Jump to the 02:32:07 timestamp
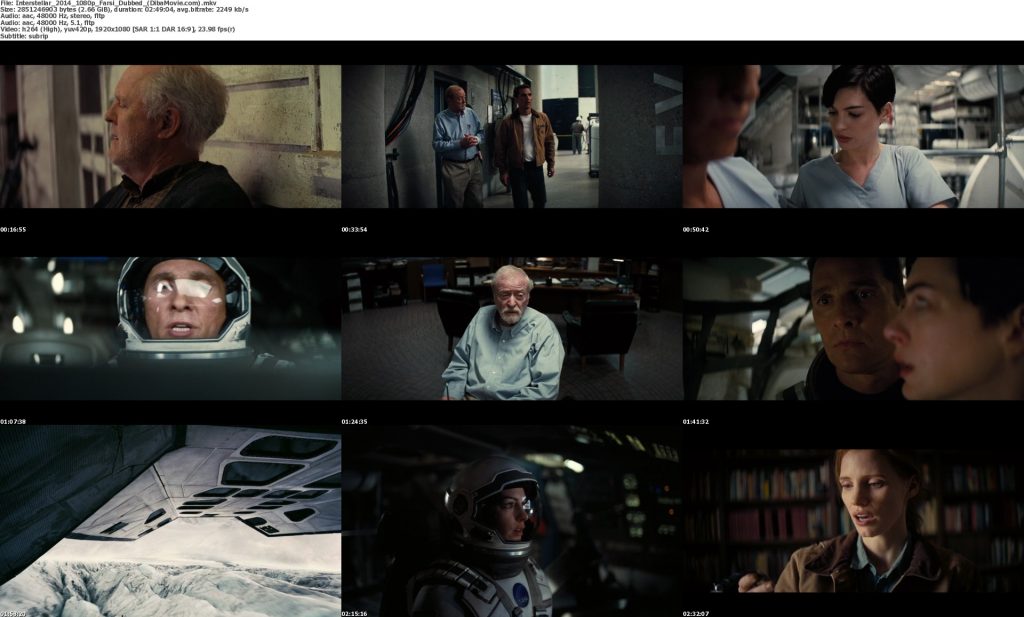The height and width of the screenshot is (617, 1024). click(696, 613)
